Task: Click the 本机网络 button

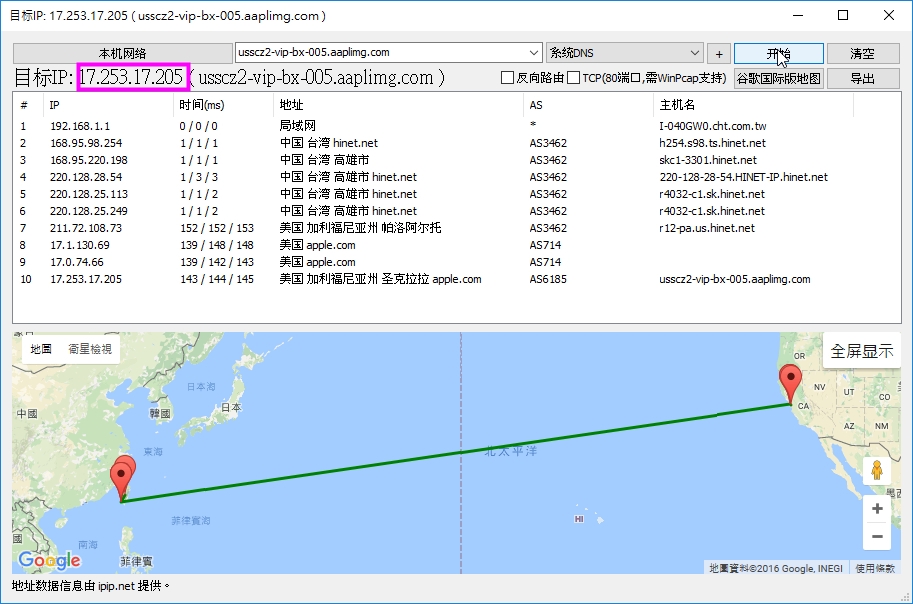Action: pyautogui.click(x=122, y=54)
